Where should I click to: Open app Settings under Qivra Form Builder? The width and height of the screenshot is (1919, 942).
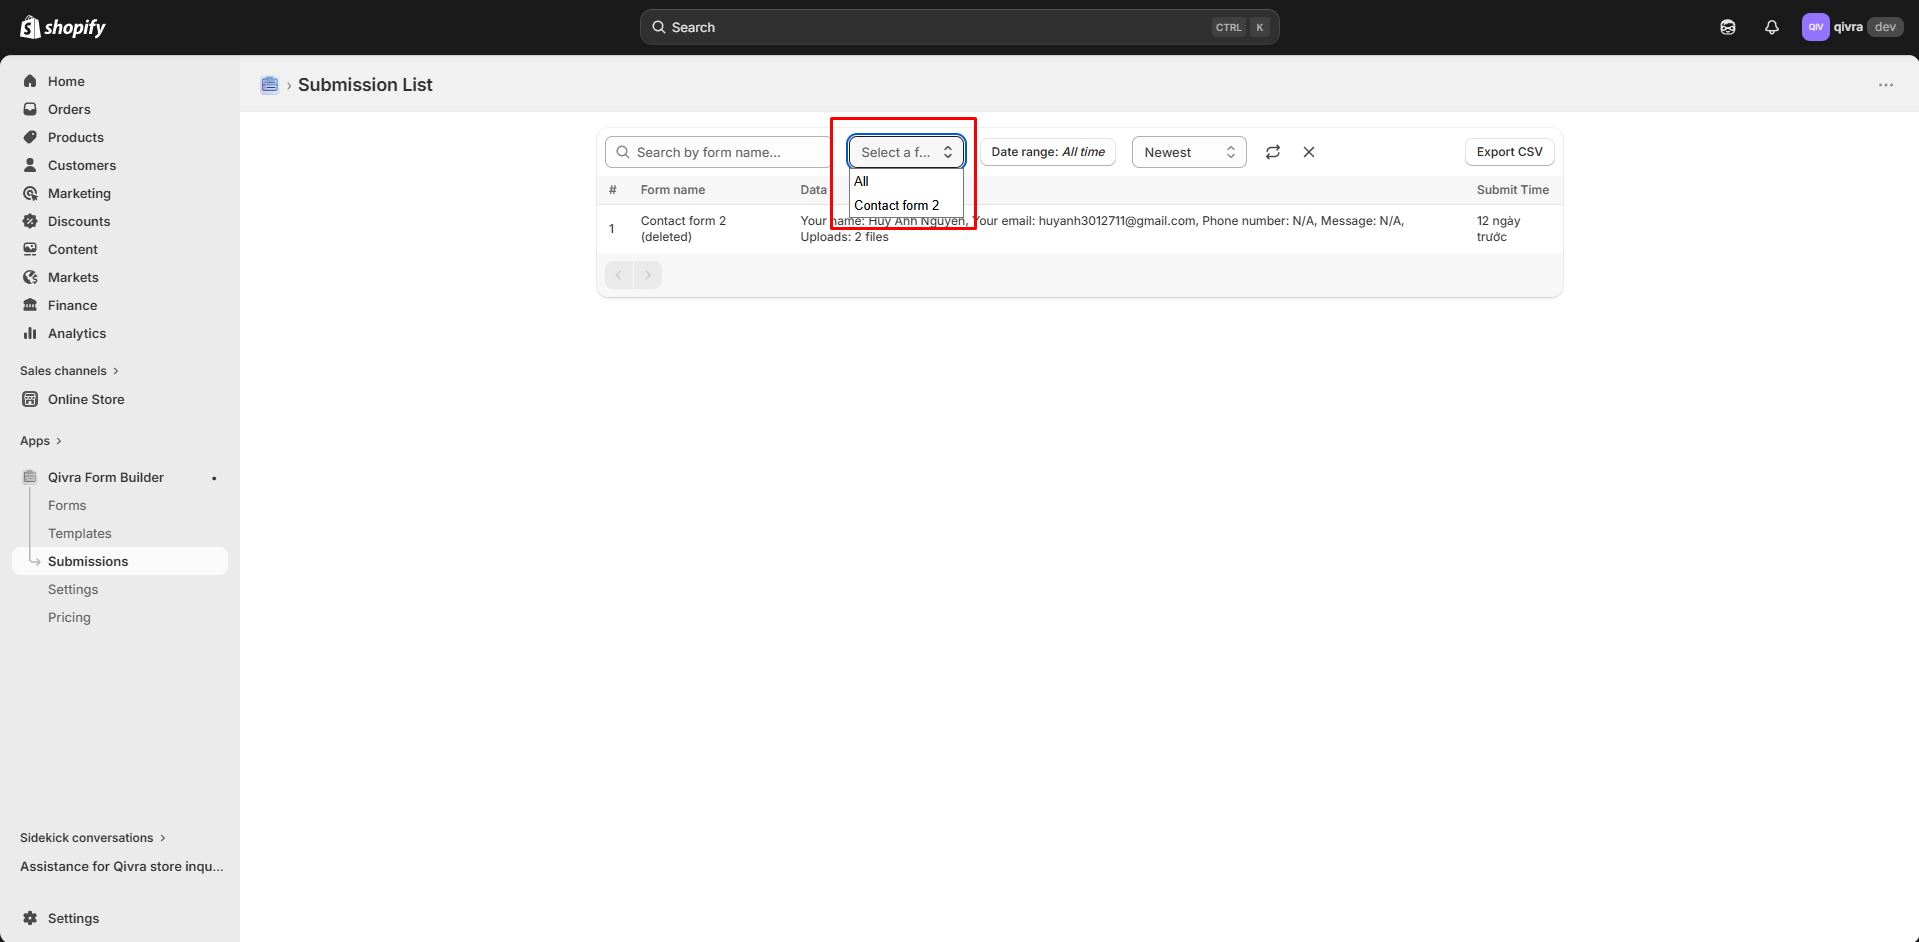(x=73, y=589)
